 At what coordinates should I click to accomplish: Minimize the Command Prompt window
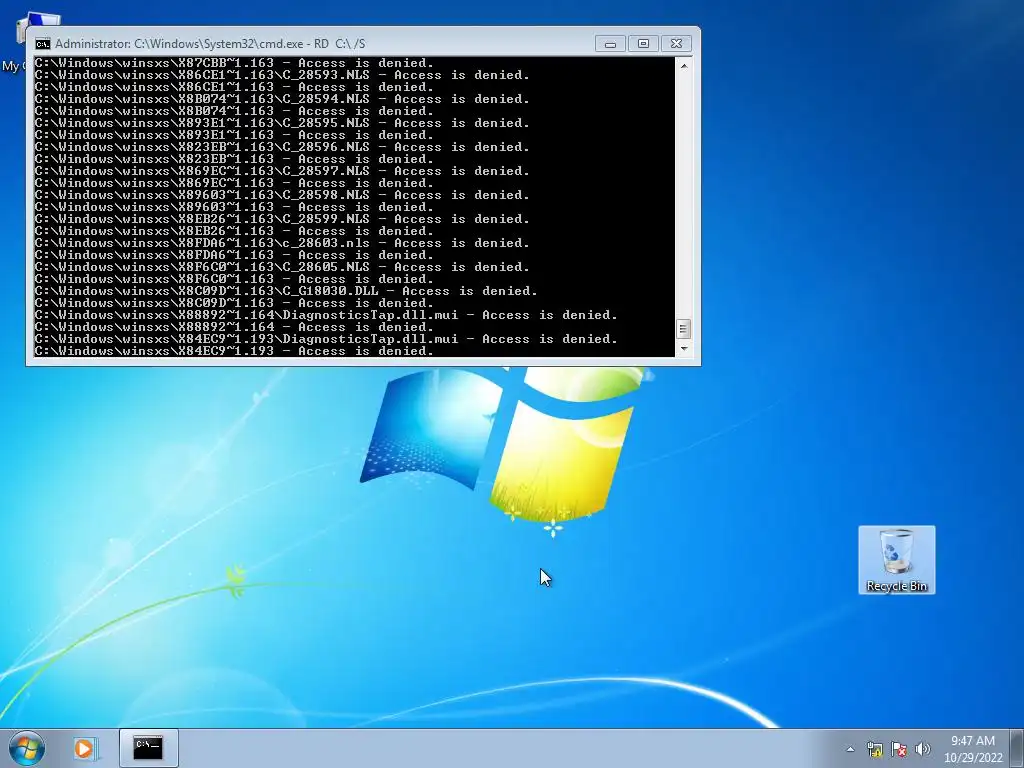click(x=610, y=44)
